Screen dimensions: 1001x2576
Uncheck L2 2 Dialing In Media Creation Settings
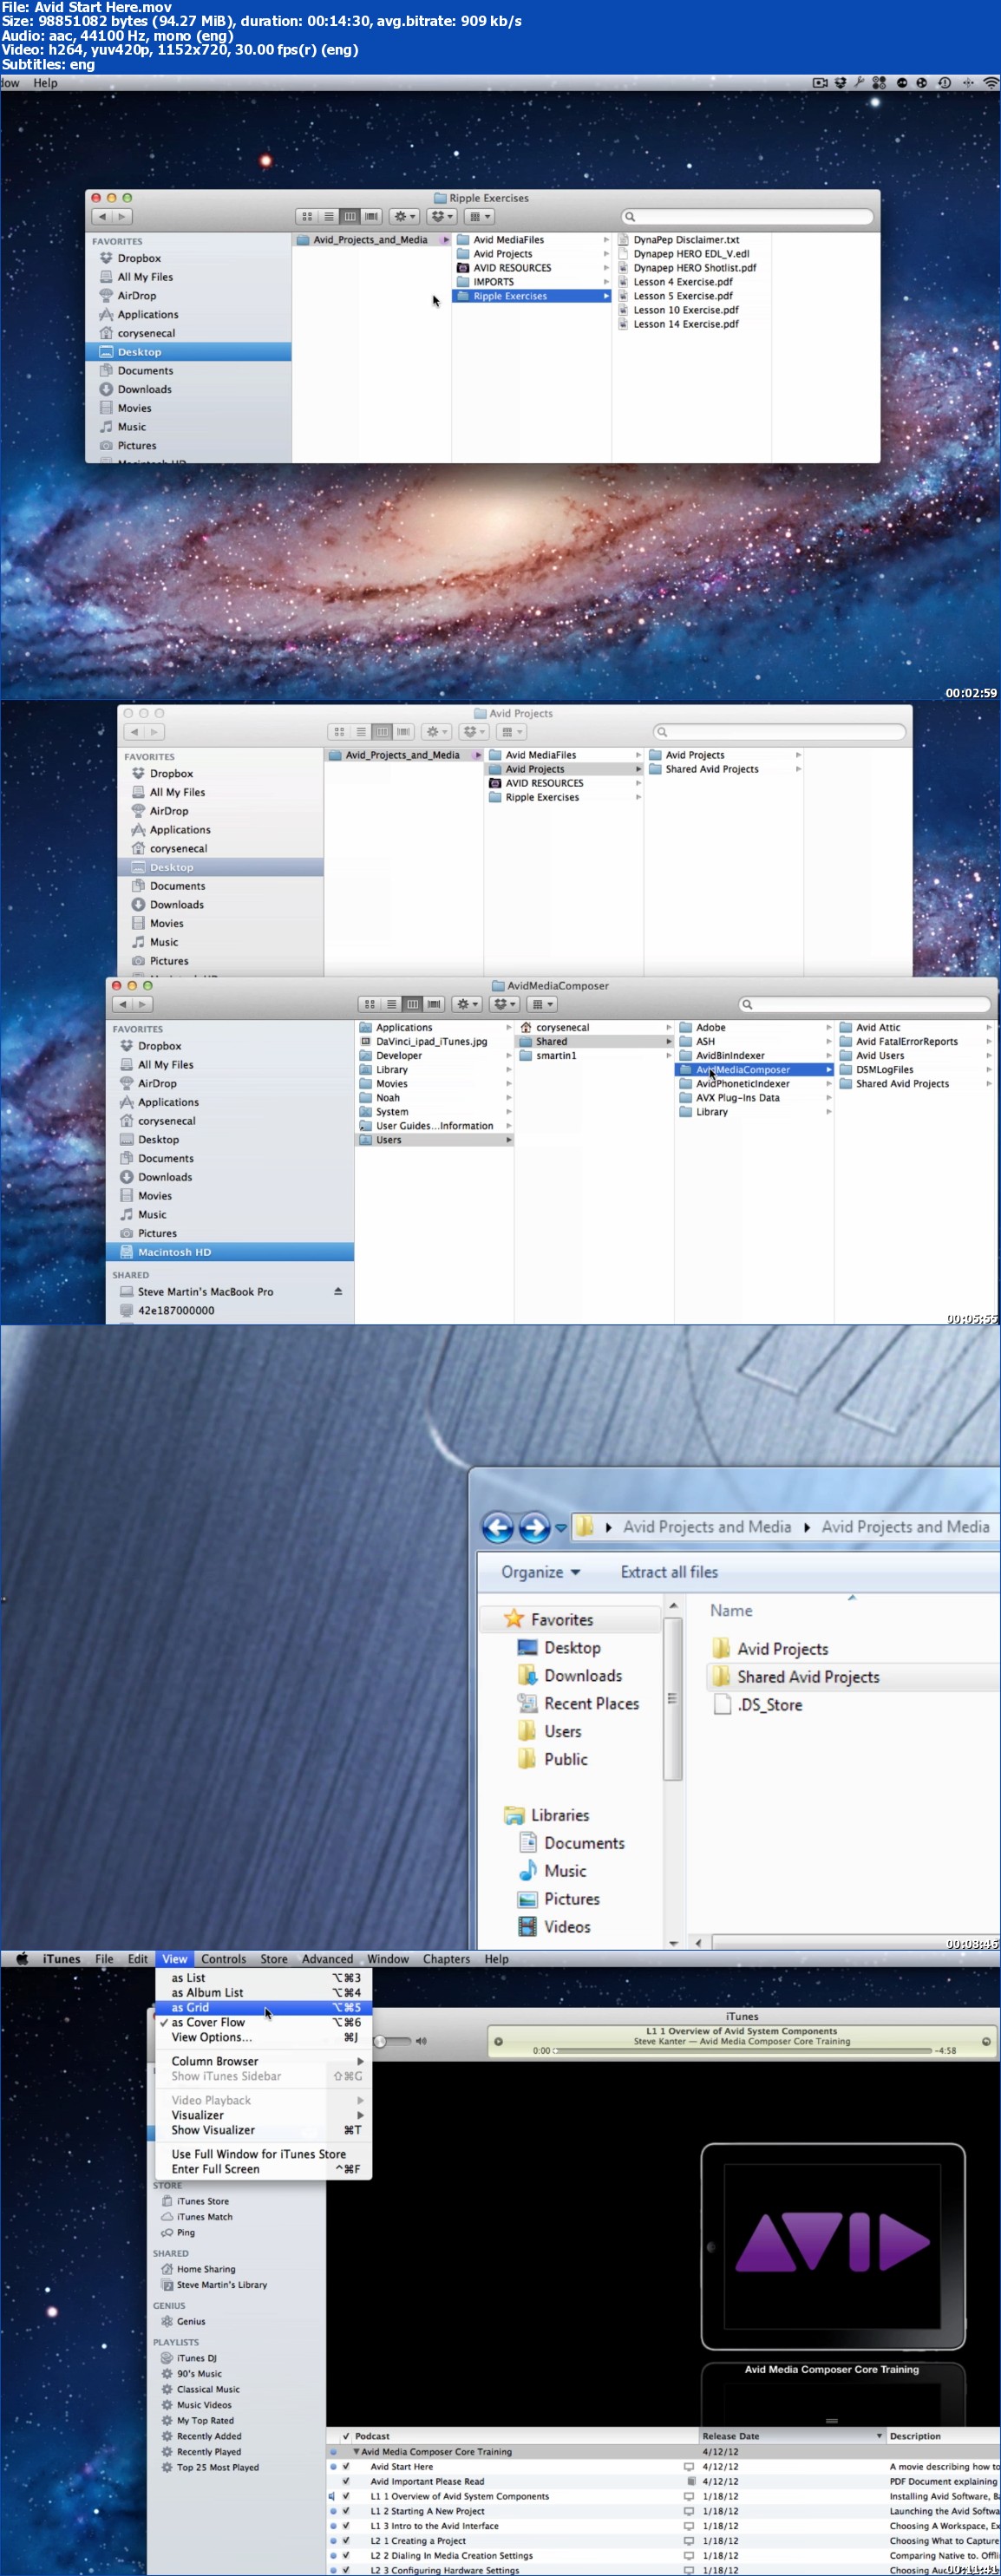tap(346, 2555)
